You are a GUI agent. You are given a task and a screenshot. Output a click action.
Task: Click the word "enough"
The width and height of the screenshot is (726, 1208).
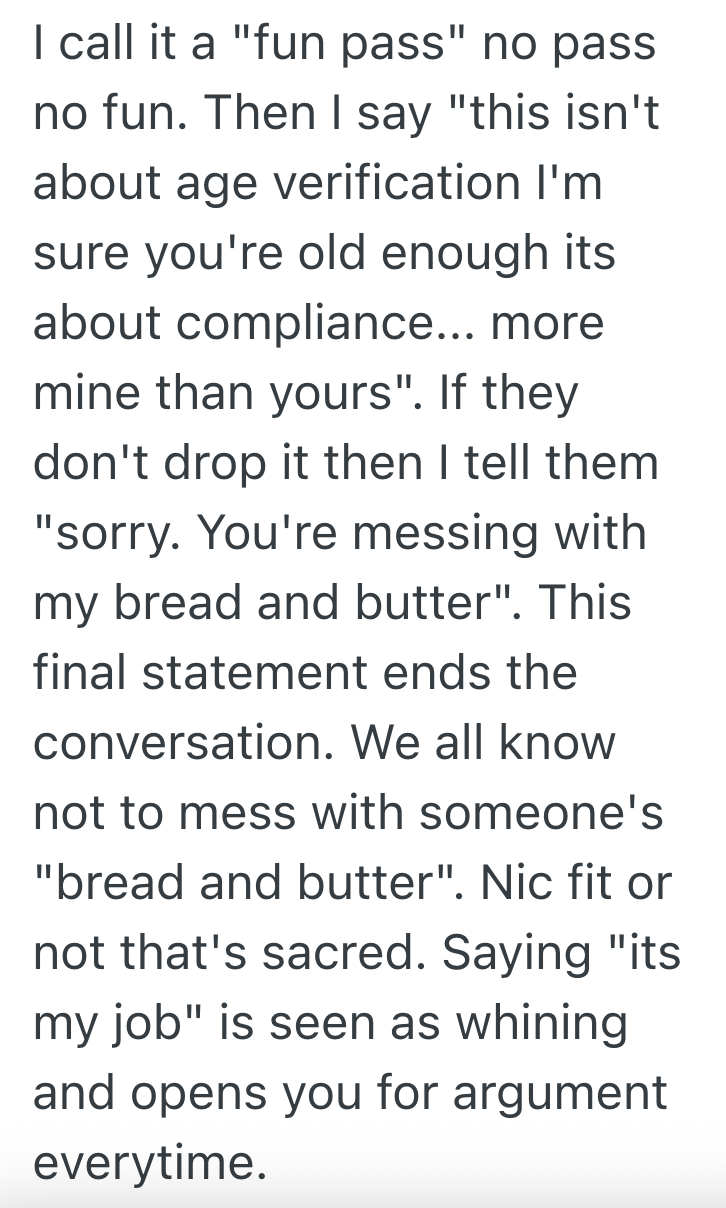[474, 255]
